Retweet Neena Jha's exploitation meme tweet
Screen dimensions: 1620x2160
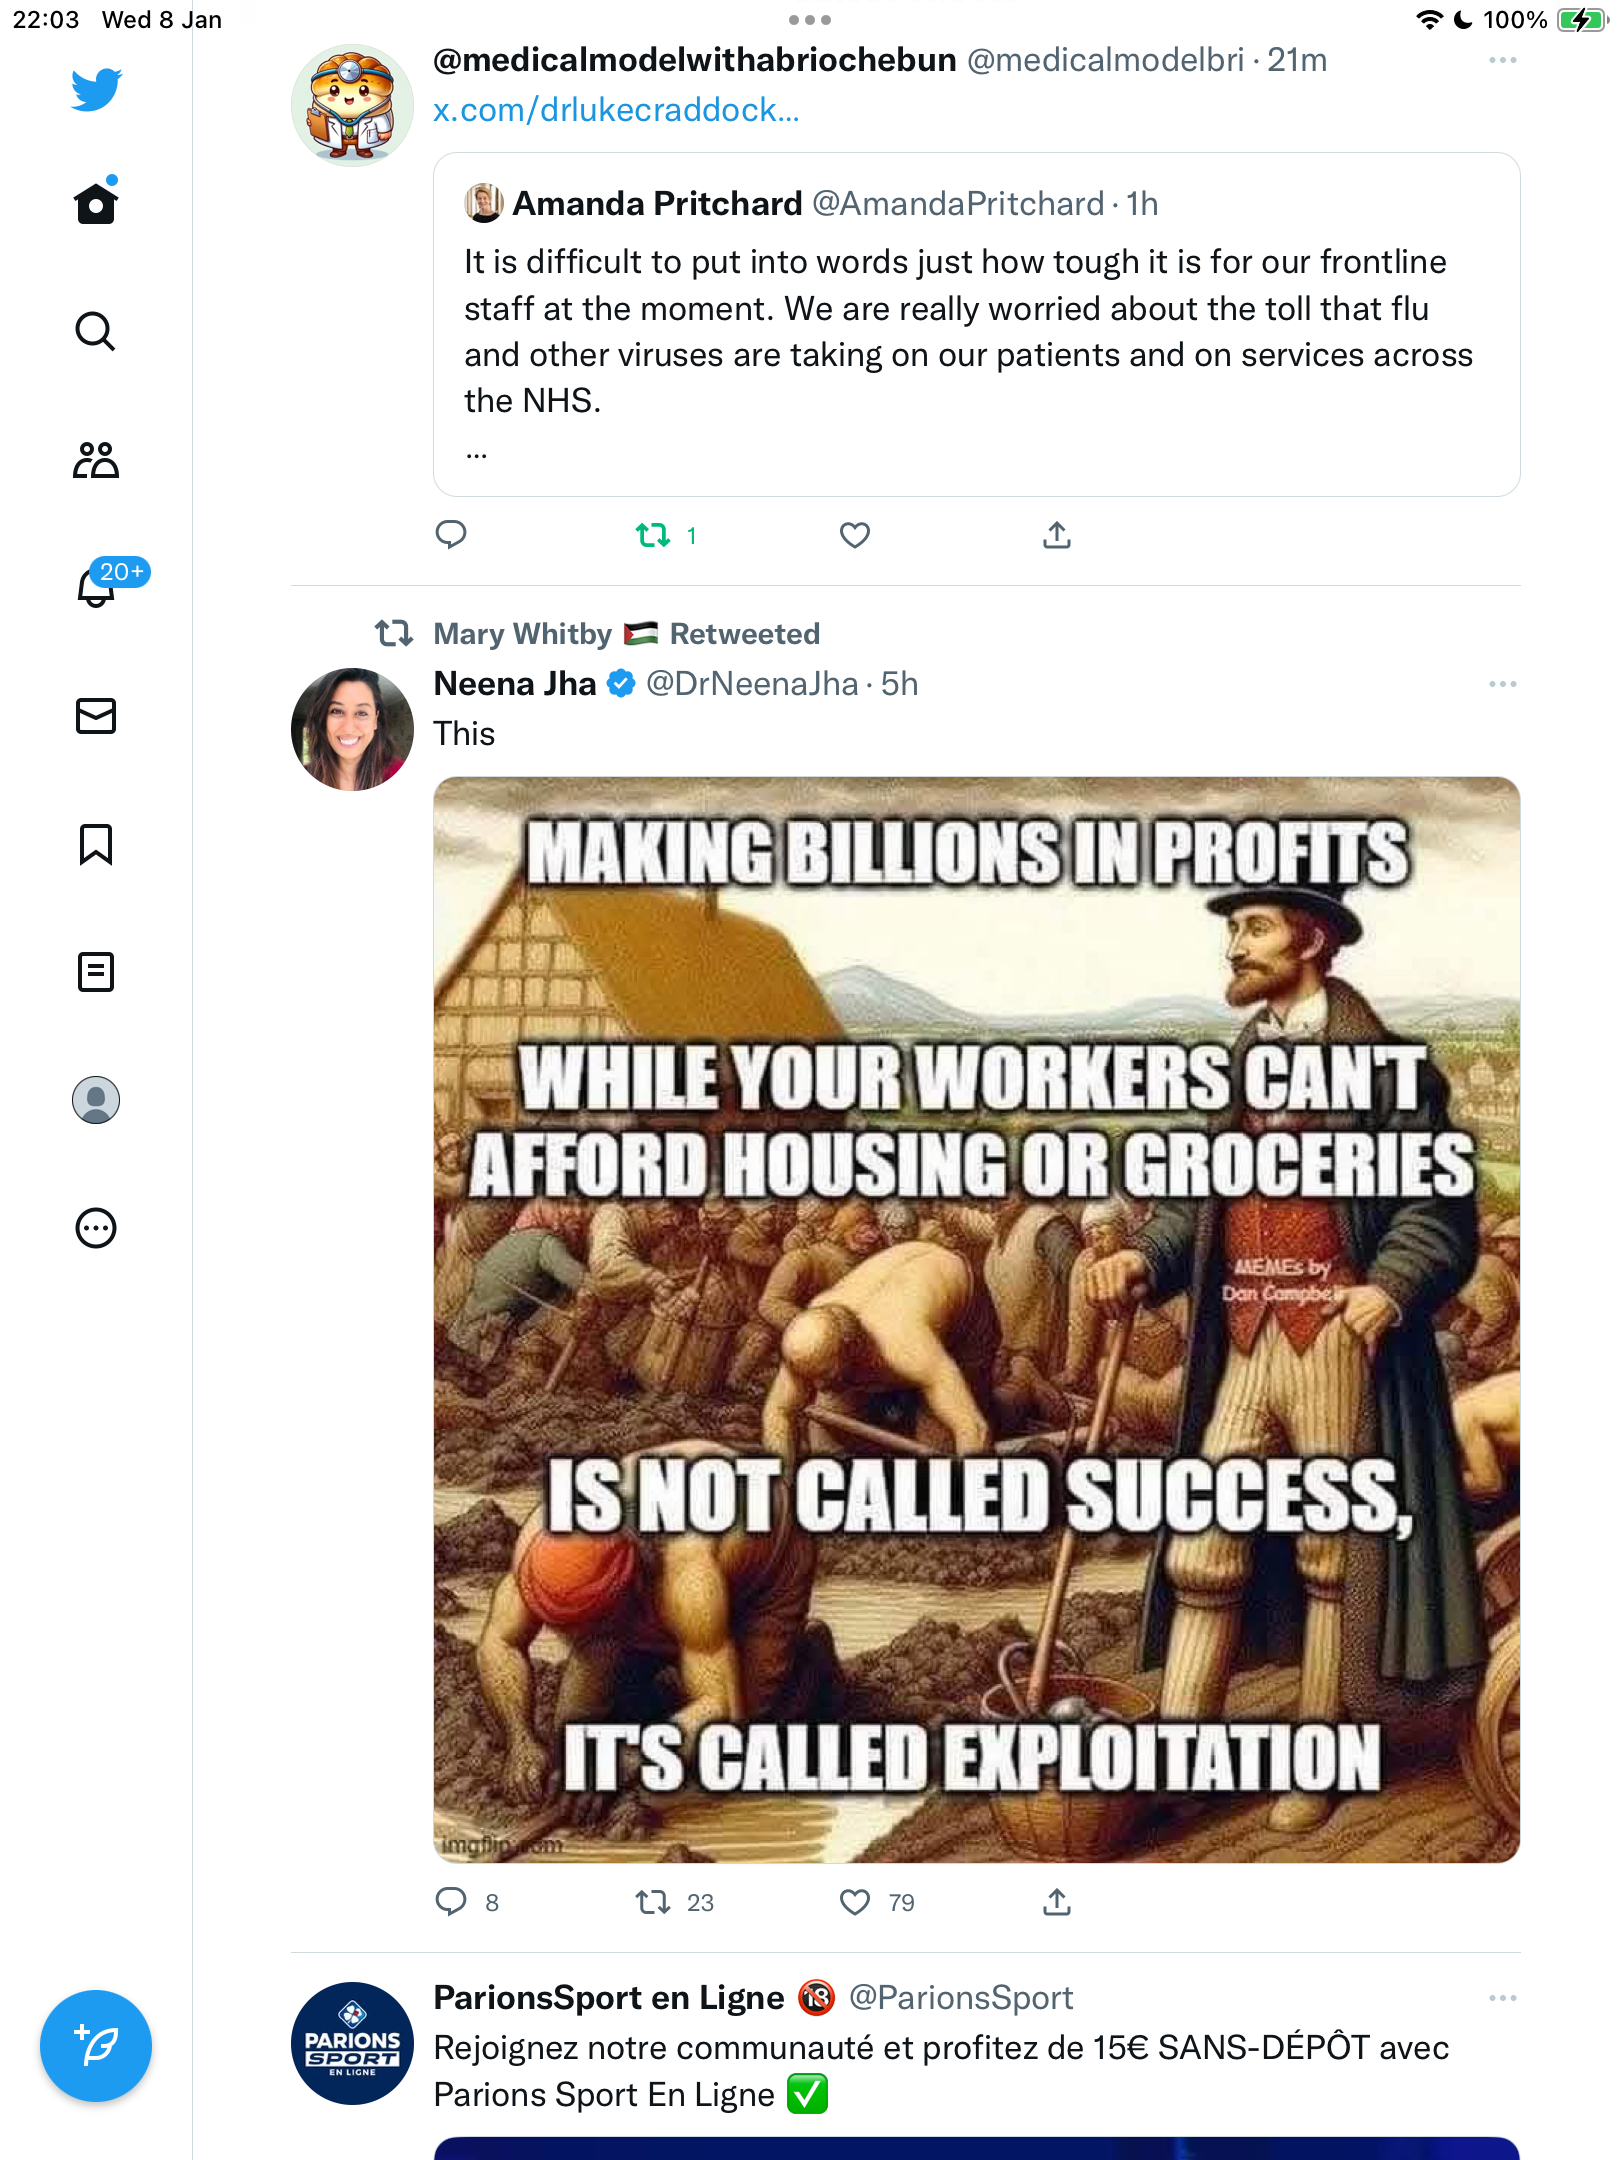coord(653,1902)
